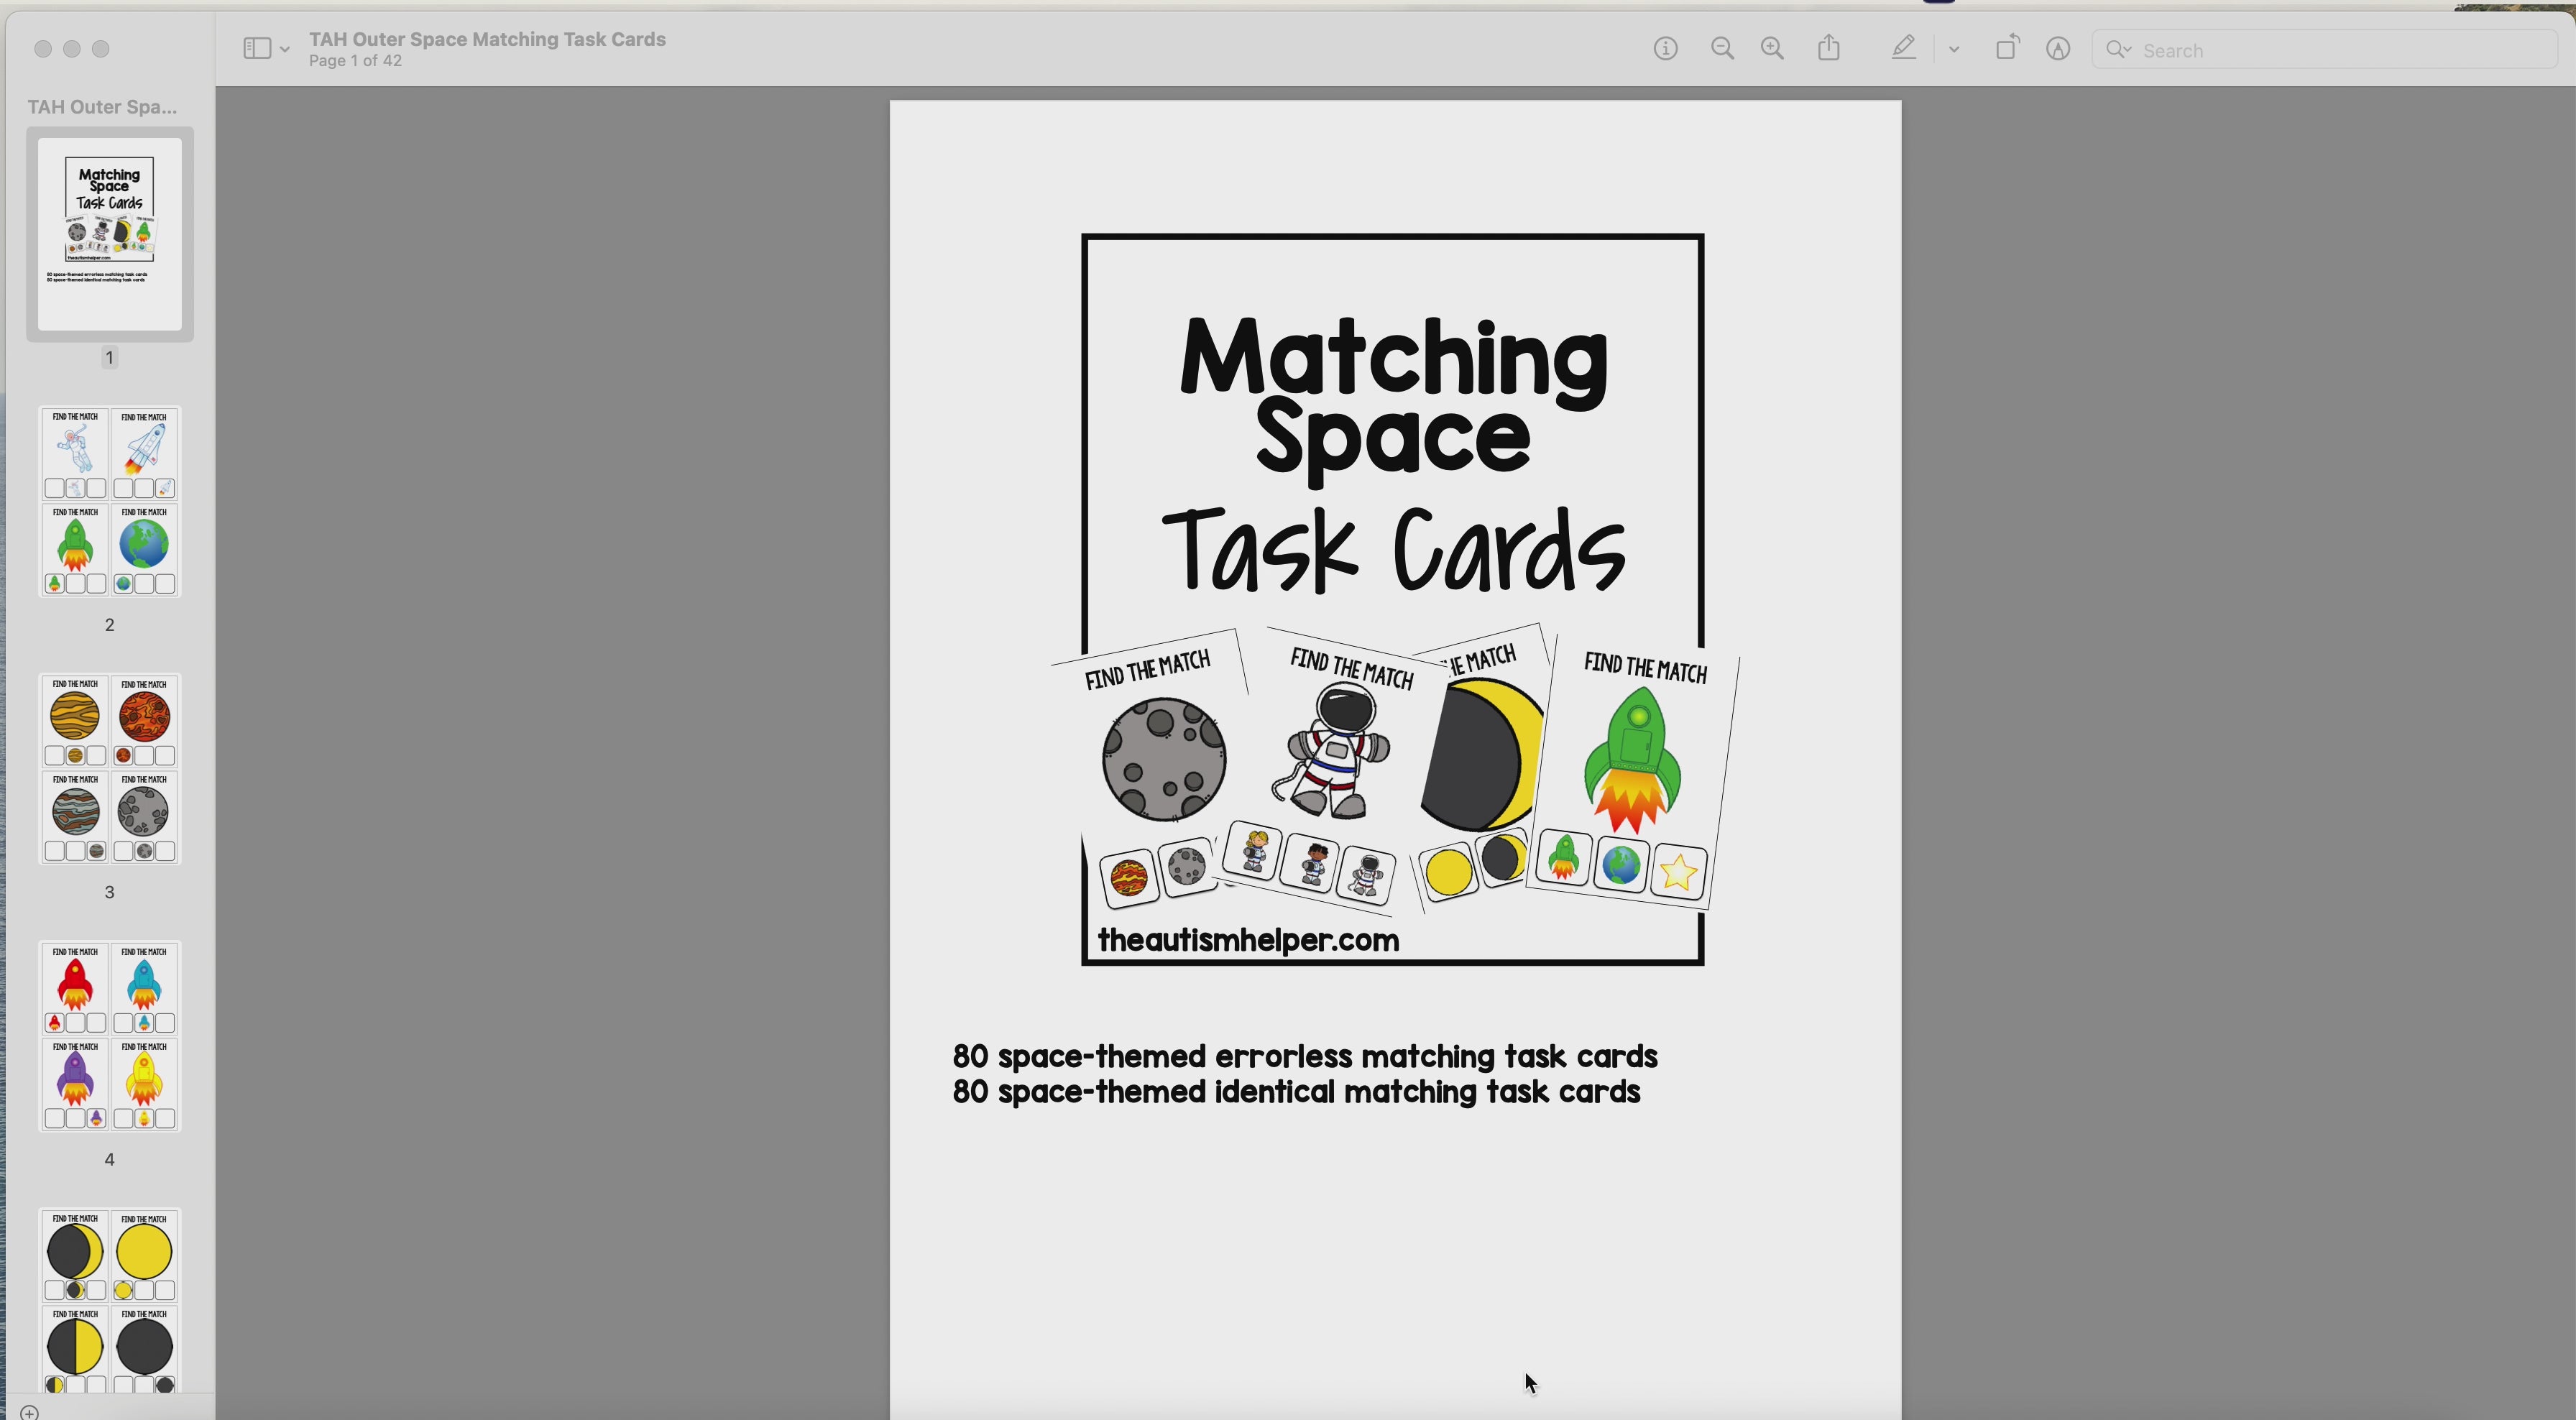Show the Markup toolbar
This screenshot has width=2576, height=1420.
(2057, 48)
